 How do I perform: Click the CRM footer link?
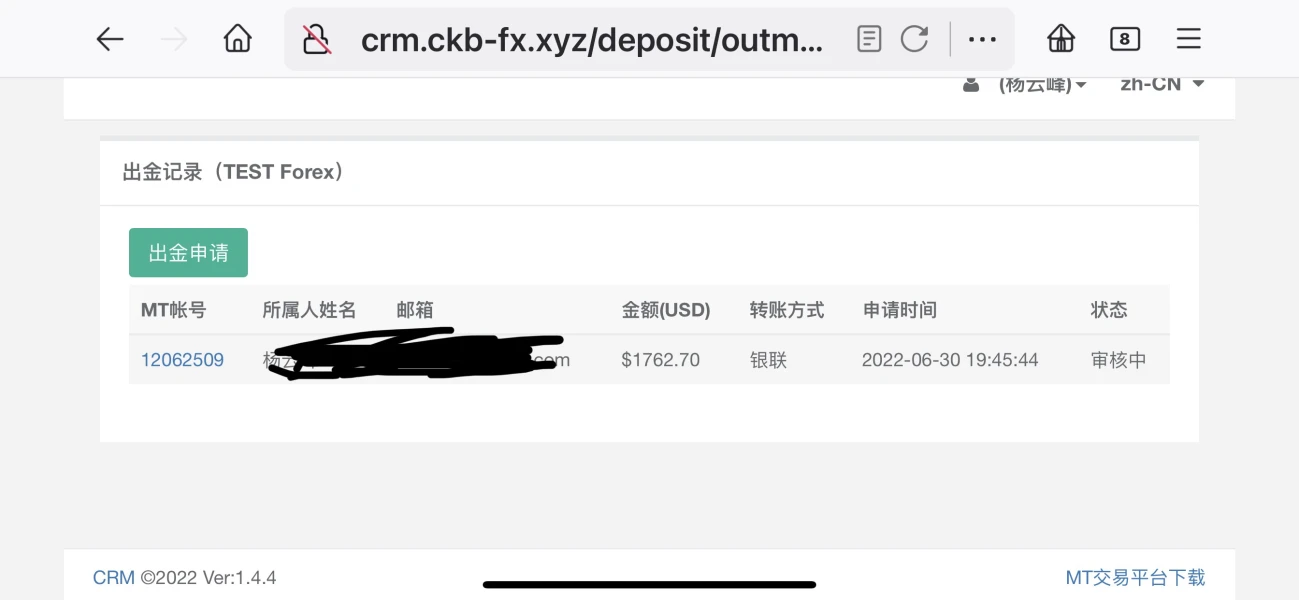coord(113,578)
